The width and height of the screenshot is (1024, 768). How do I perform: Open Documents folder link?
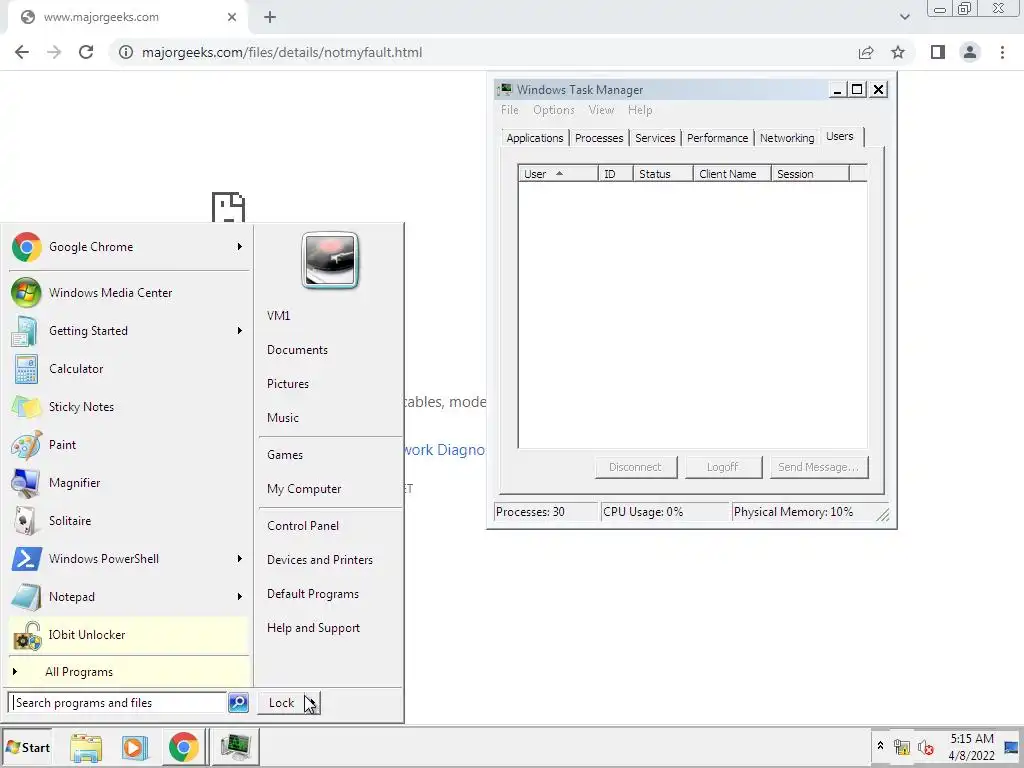(297, 349)
